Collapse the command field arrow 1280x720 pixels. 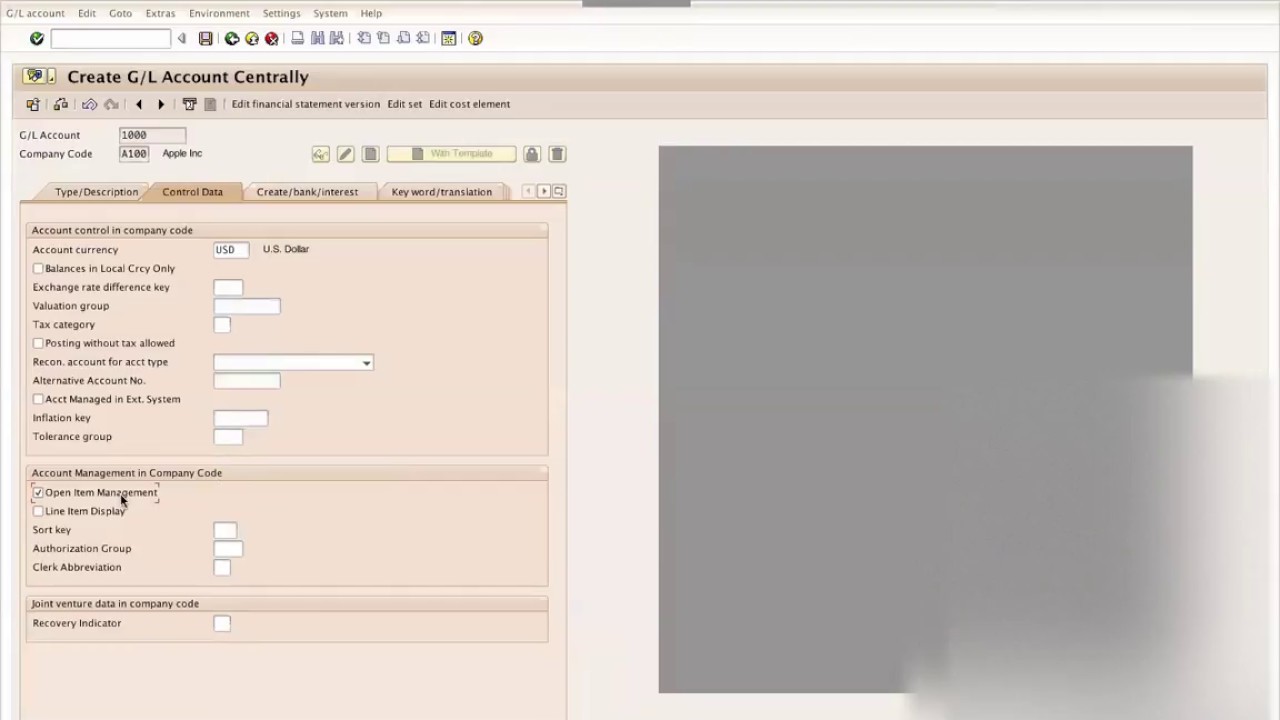(182, 38)
